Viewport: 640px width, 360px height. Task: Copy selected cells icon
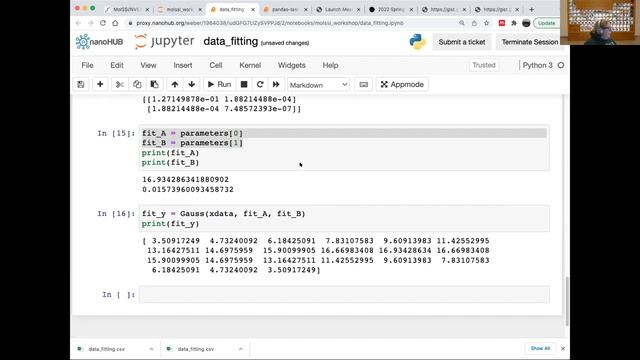[x=137, y=84]
